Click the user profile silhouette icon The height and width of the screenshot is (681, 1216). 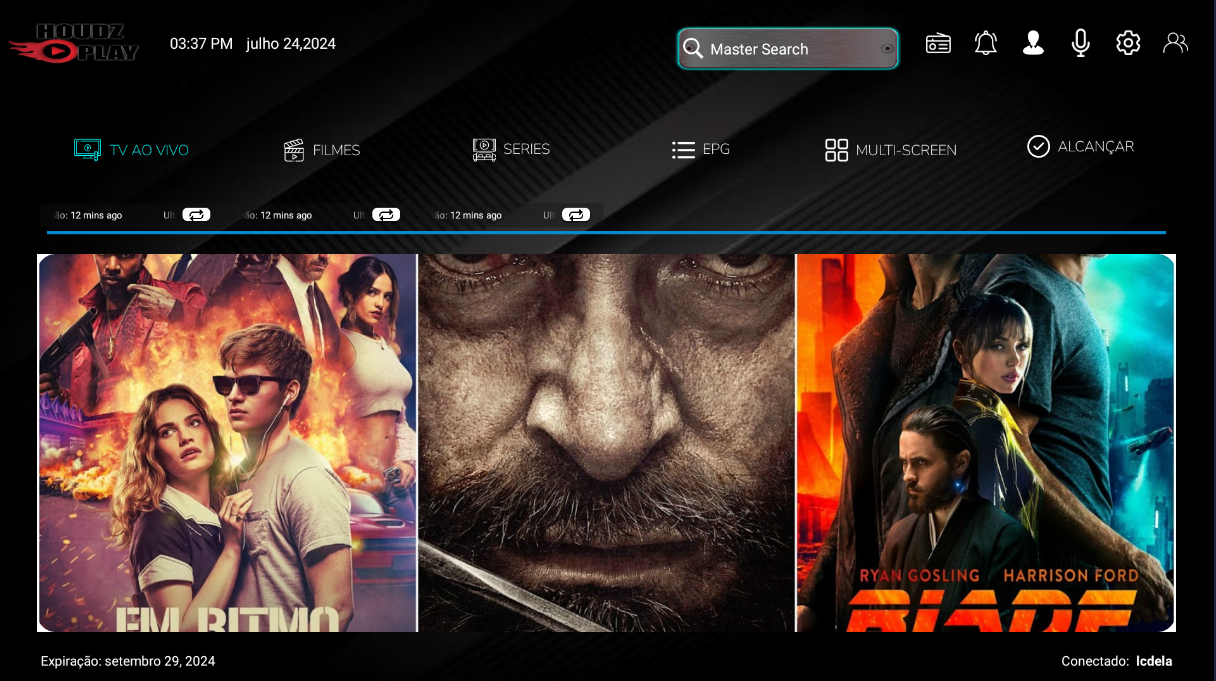tap(1033, 43)
